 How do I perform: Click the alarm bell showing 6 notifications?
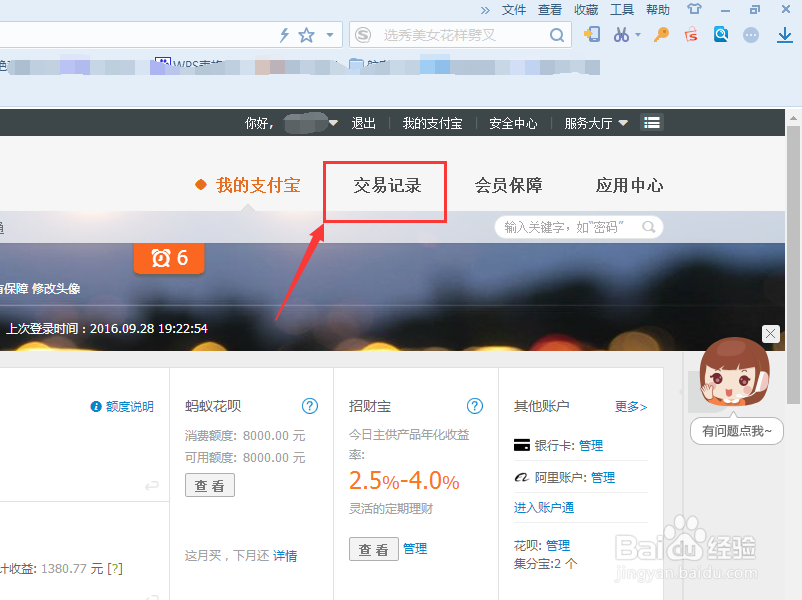tap(168, 258)
